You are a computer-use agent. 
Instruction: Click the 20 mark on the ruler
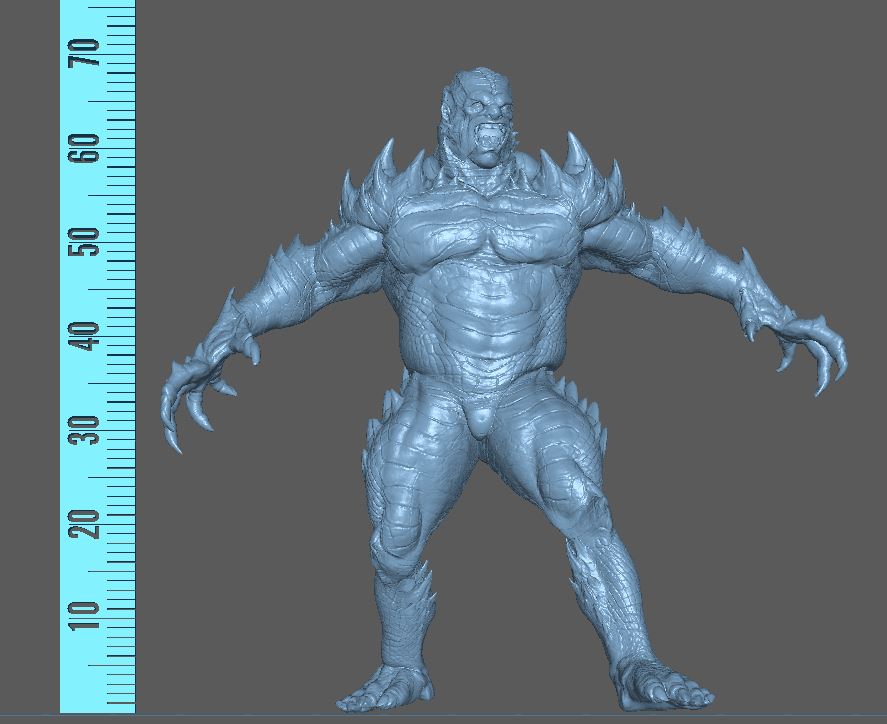(91, 523)
